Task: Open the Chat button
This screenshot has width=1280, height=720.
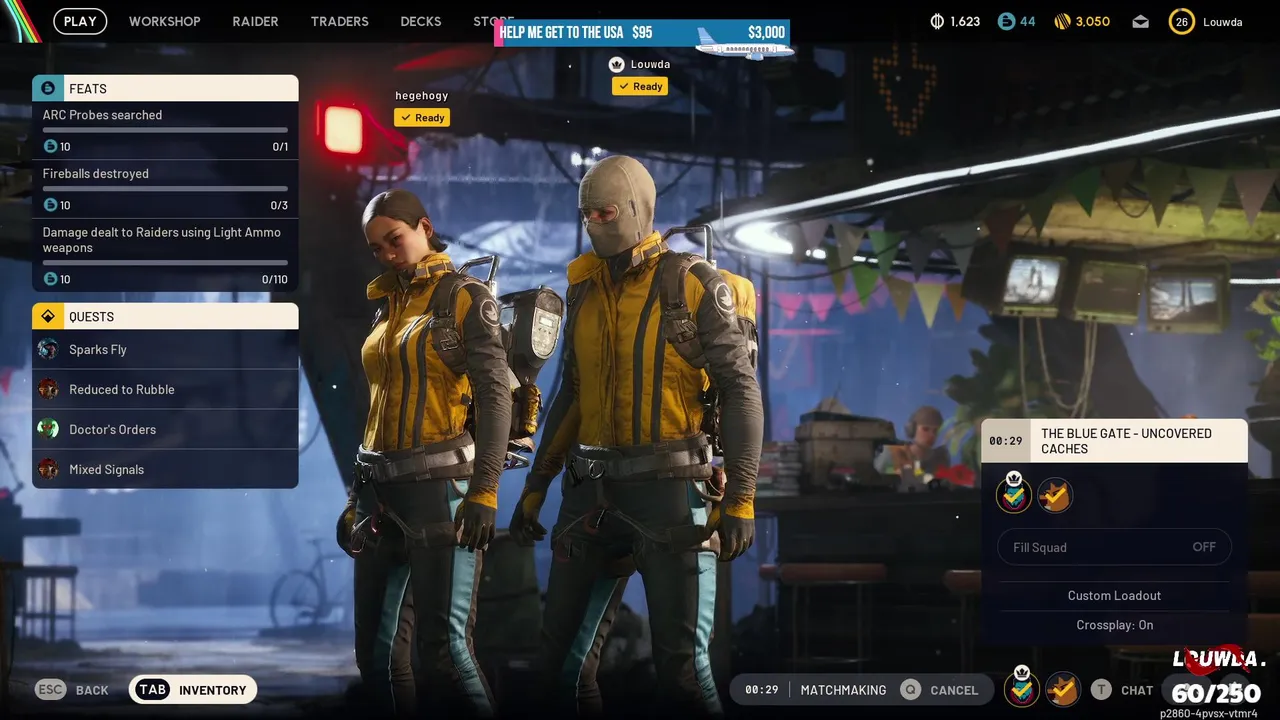Action: coord(1122,689)
